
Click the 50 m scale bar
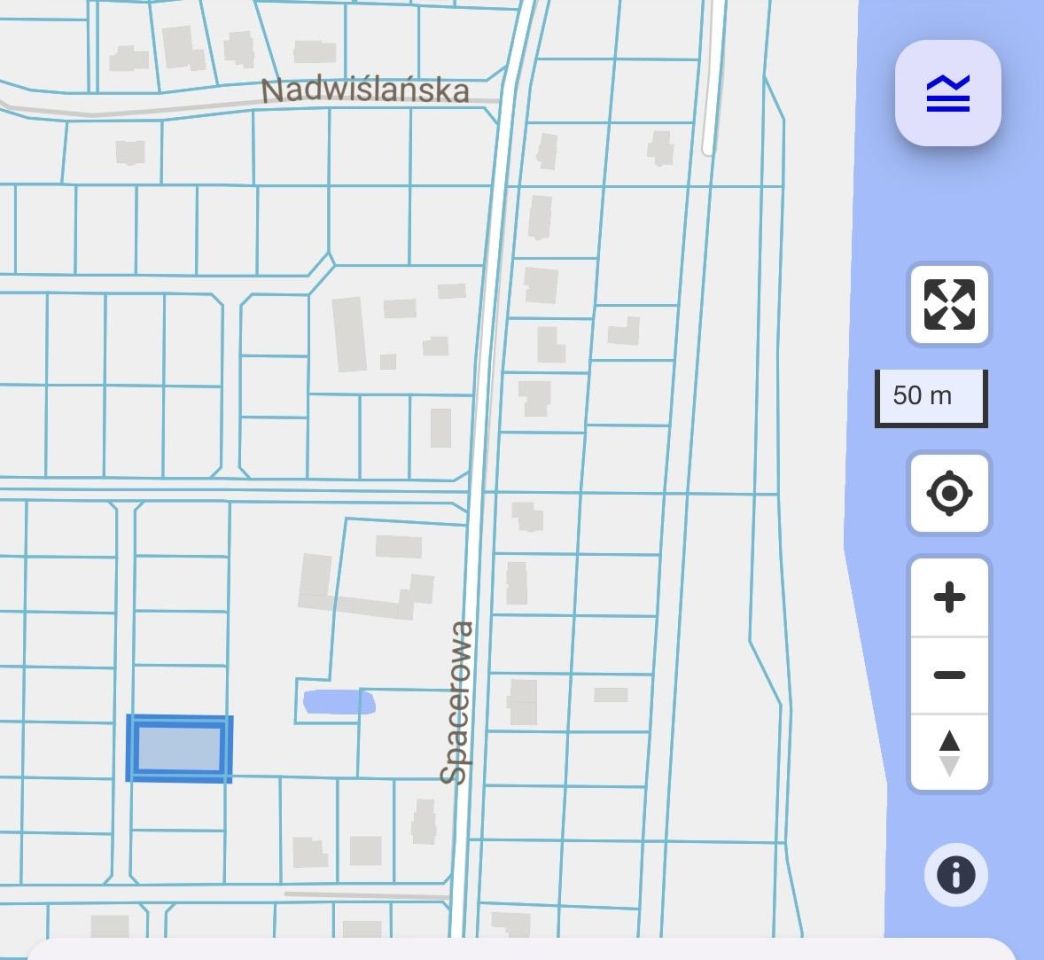931,397
